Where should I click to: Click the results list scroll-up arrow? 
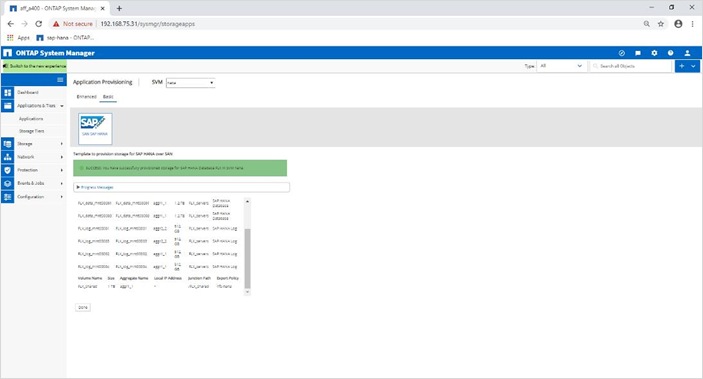tap(247, 201)
